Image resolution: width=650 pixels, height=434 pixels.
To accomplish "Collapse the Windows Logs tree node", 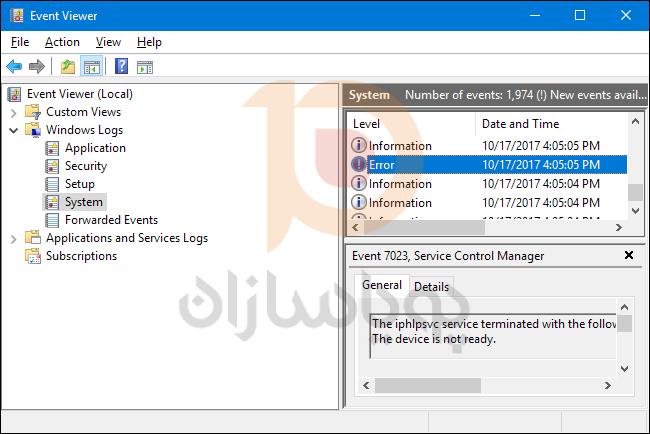I will pos(14,130).
